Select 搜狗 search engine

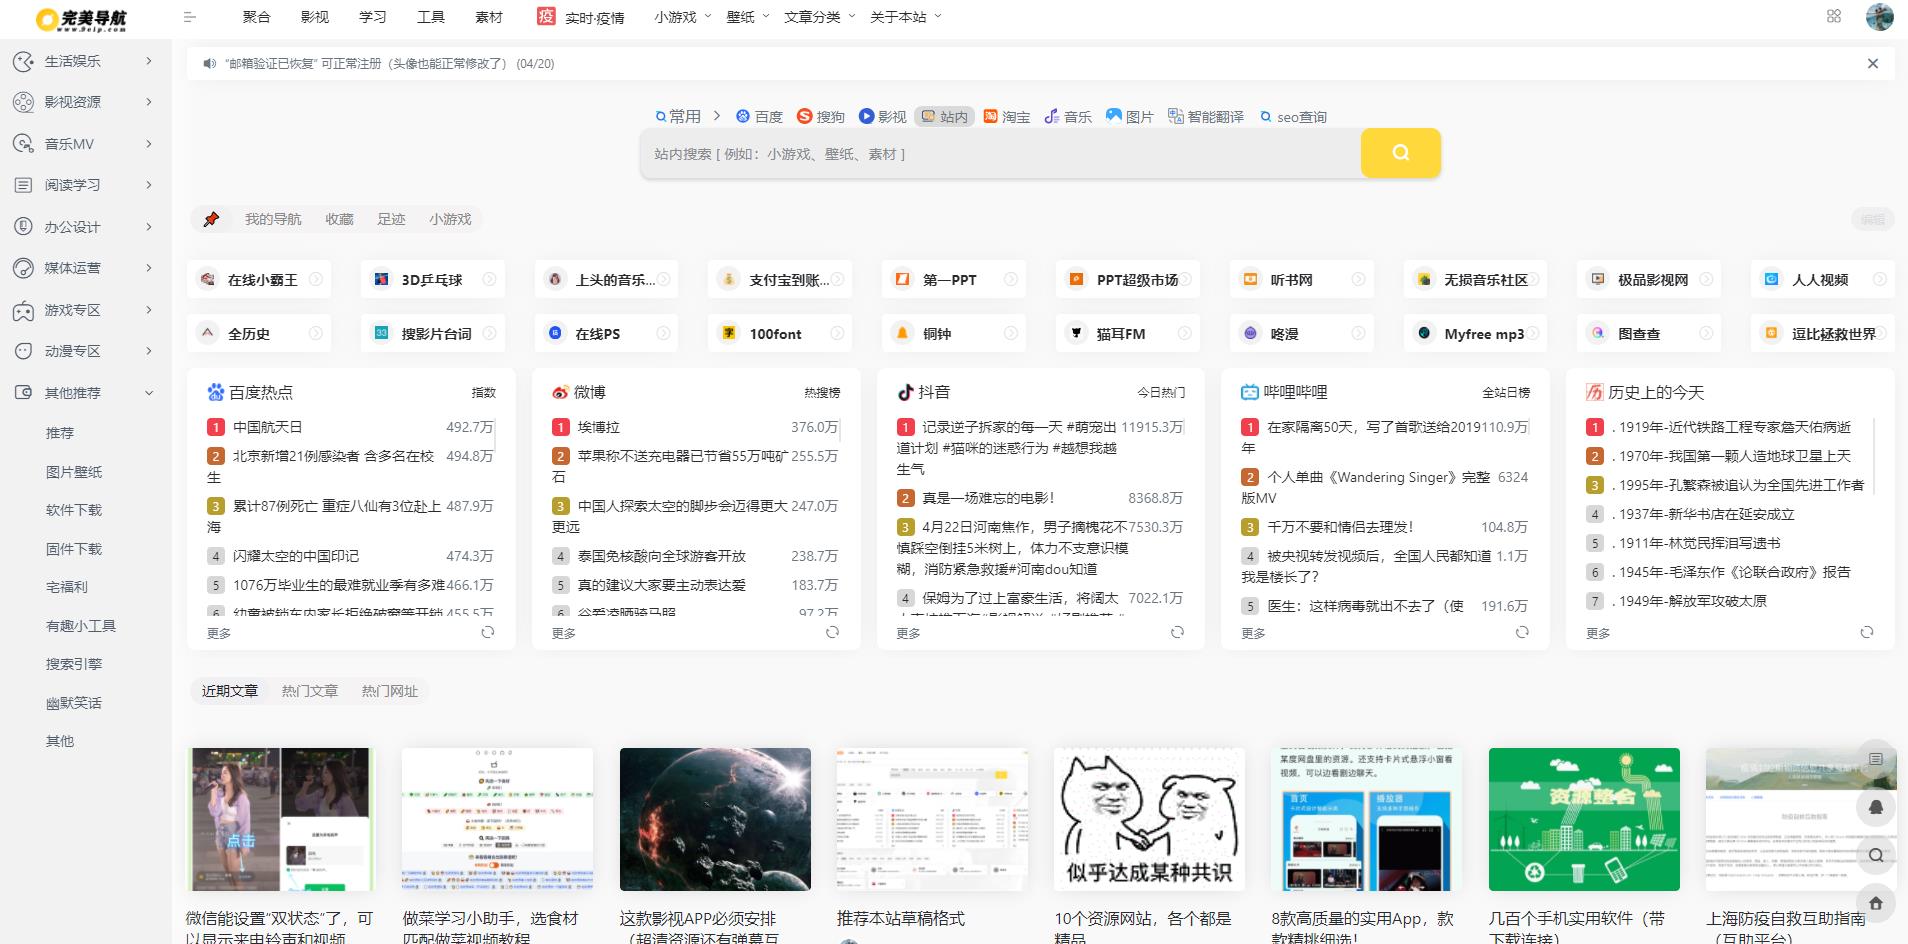tap(821, 116)
